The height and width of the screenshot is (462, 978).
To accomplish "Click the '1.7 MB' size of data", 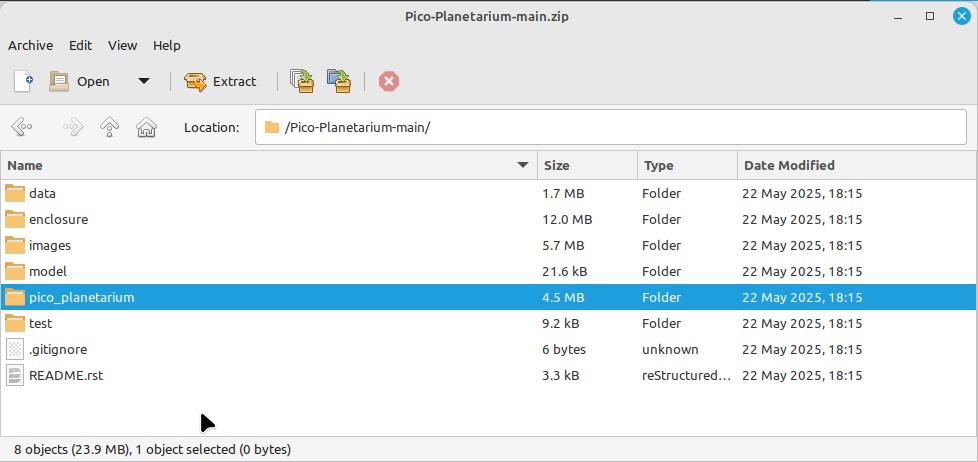I will (x=563, y=193).
